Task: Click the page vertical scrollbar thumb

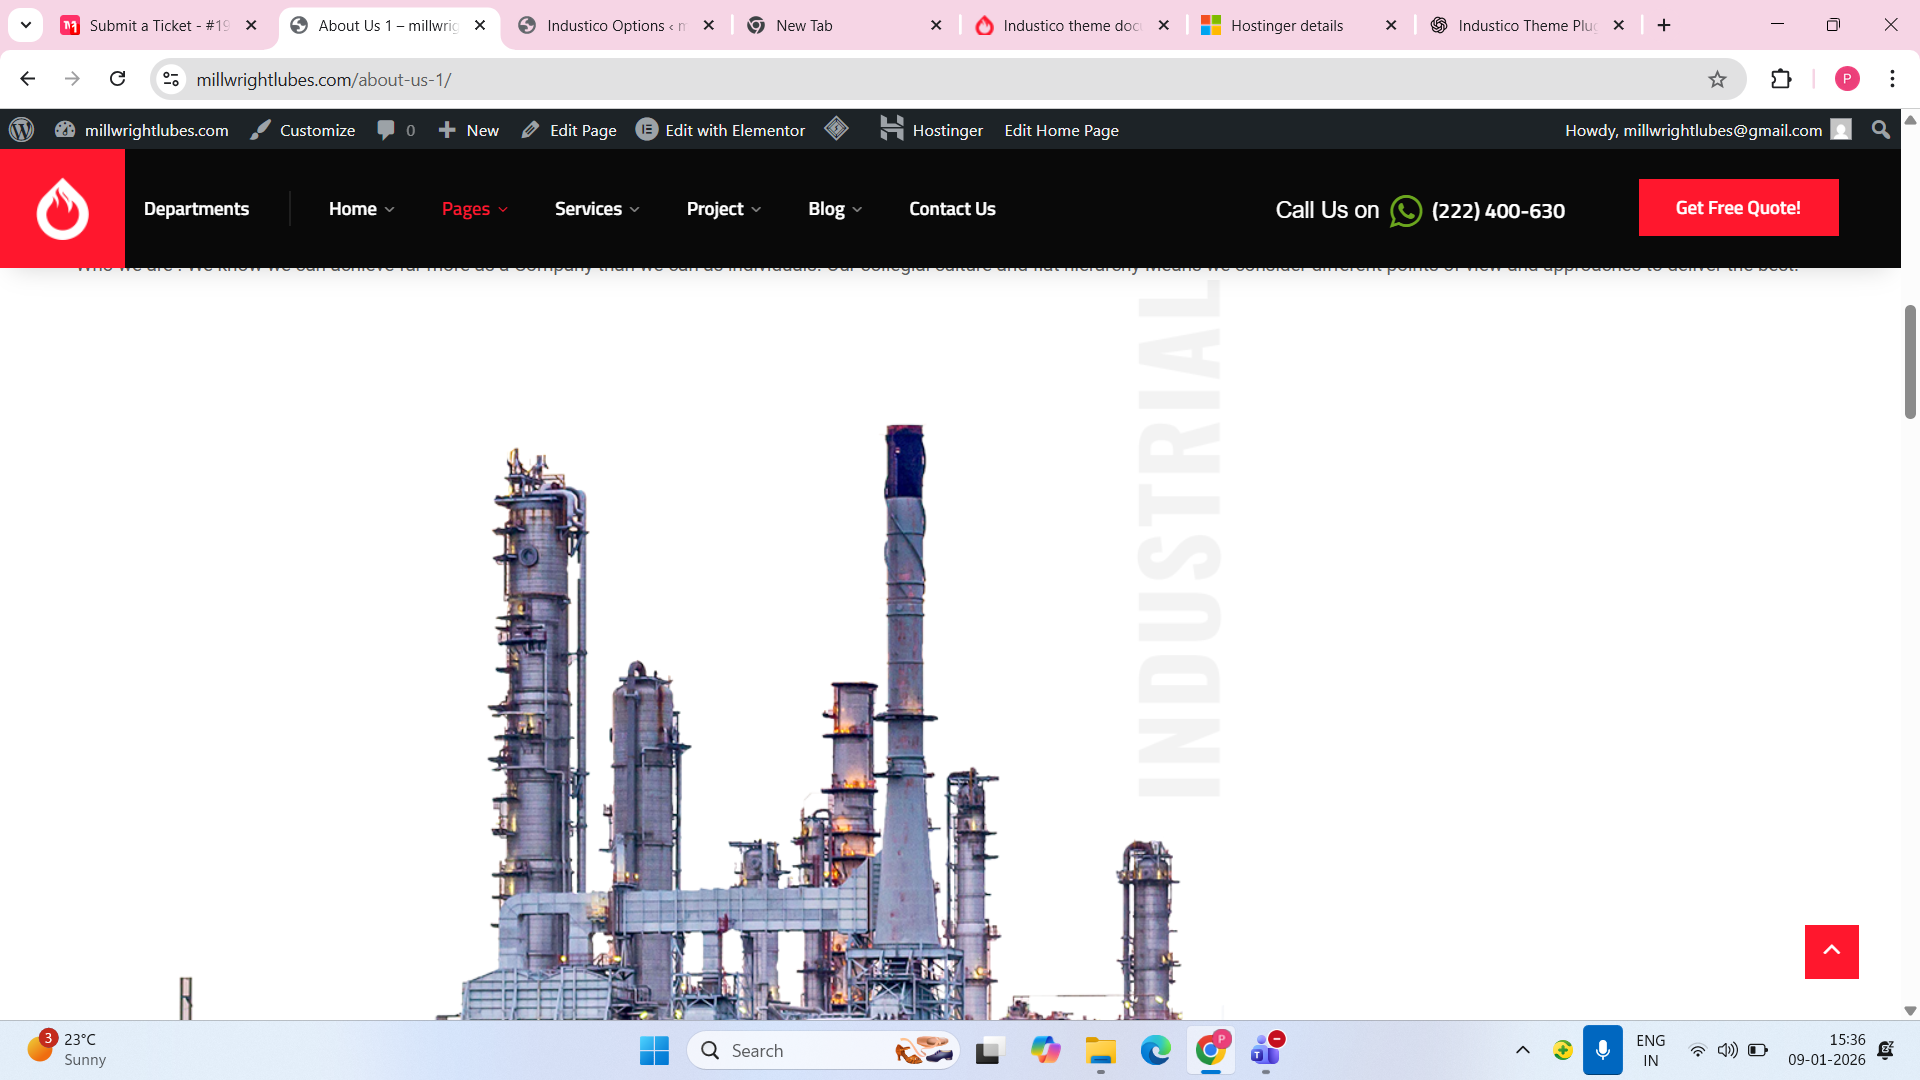Action: [x=1909, y=362]
